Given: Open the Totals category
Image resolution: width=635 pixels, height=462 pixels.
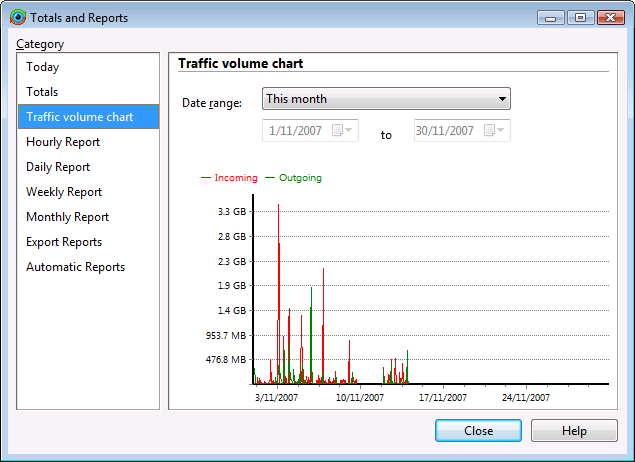Looking at the screenshot, I should click(88, 92).
